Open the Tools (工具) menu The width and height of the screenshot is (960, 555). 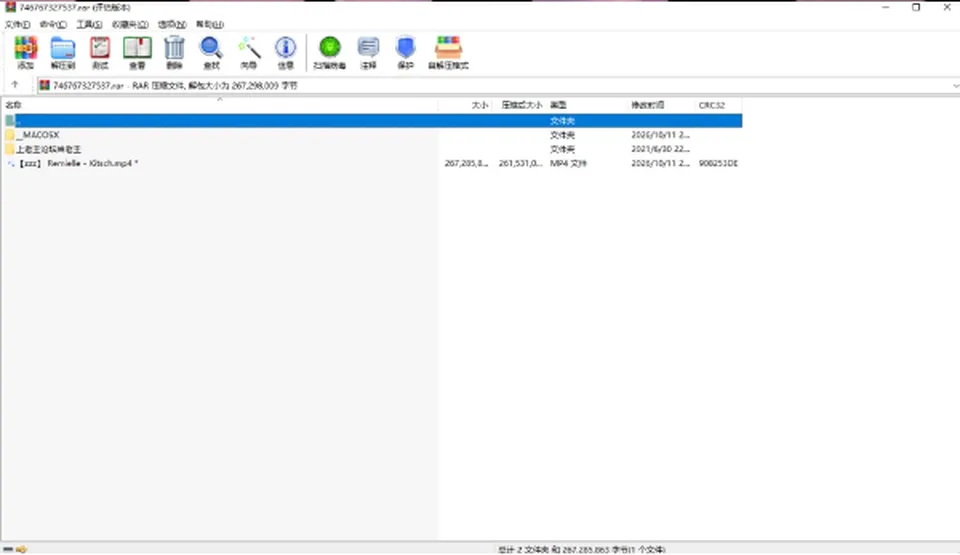coord(89,25)
